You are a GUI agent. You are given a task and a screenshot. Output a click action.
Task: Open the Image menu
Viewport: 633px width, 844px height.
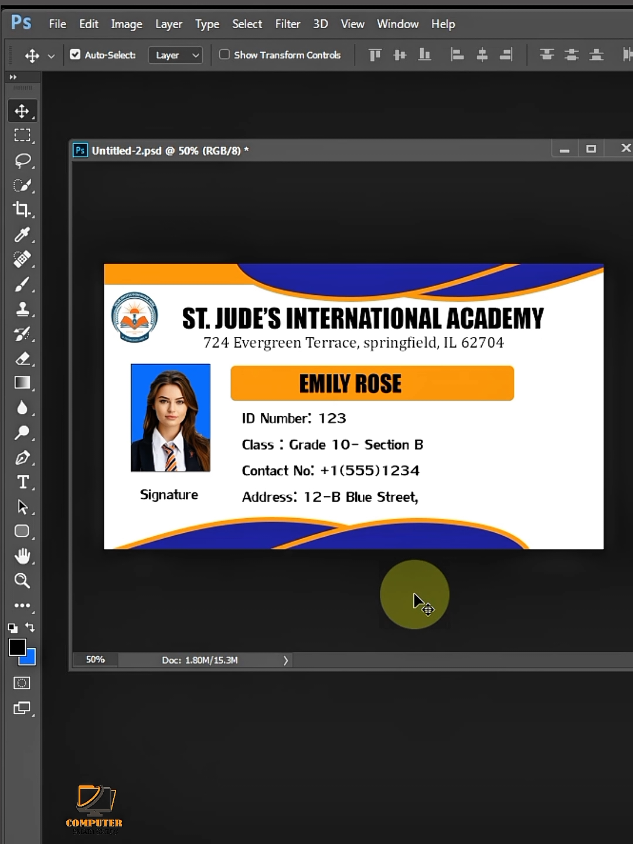(126, 24)
